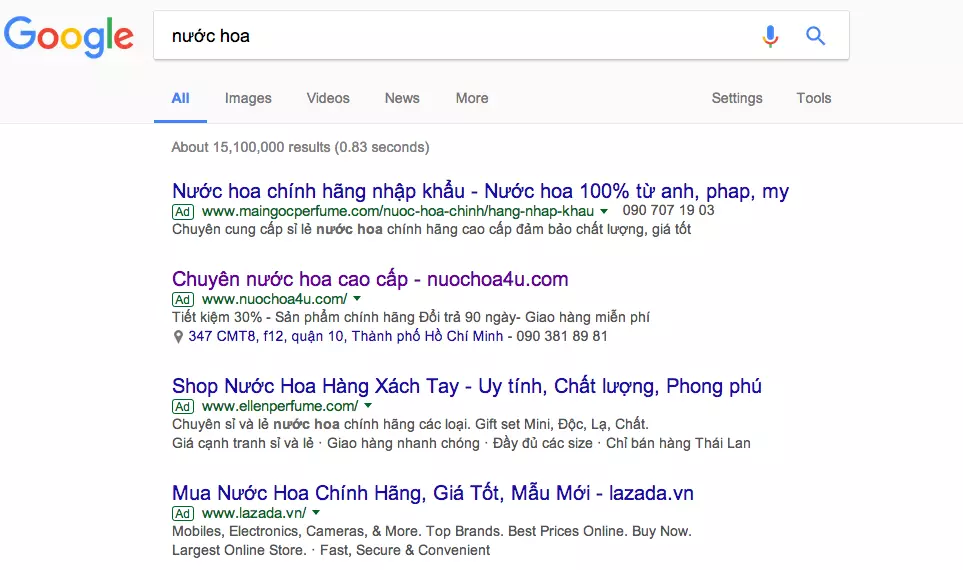This screenshot has height=570, width=963.
Task: Click the 347 CMT8, f12, quận 10 address link
Action: pyautogui.click(x=346, y=337)
